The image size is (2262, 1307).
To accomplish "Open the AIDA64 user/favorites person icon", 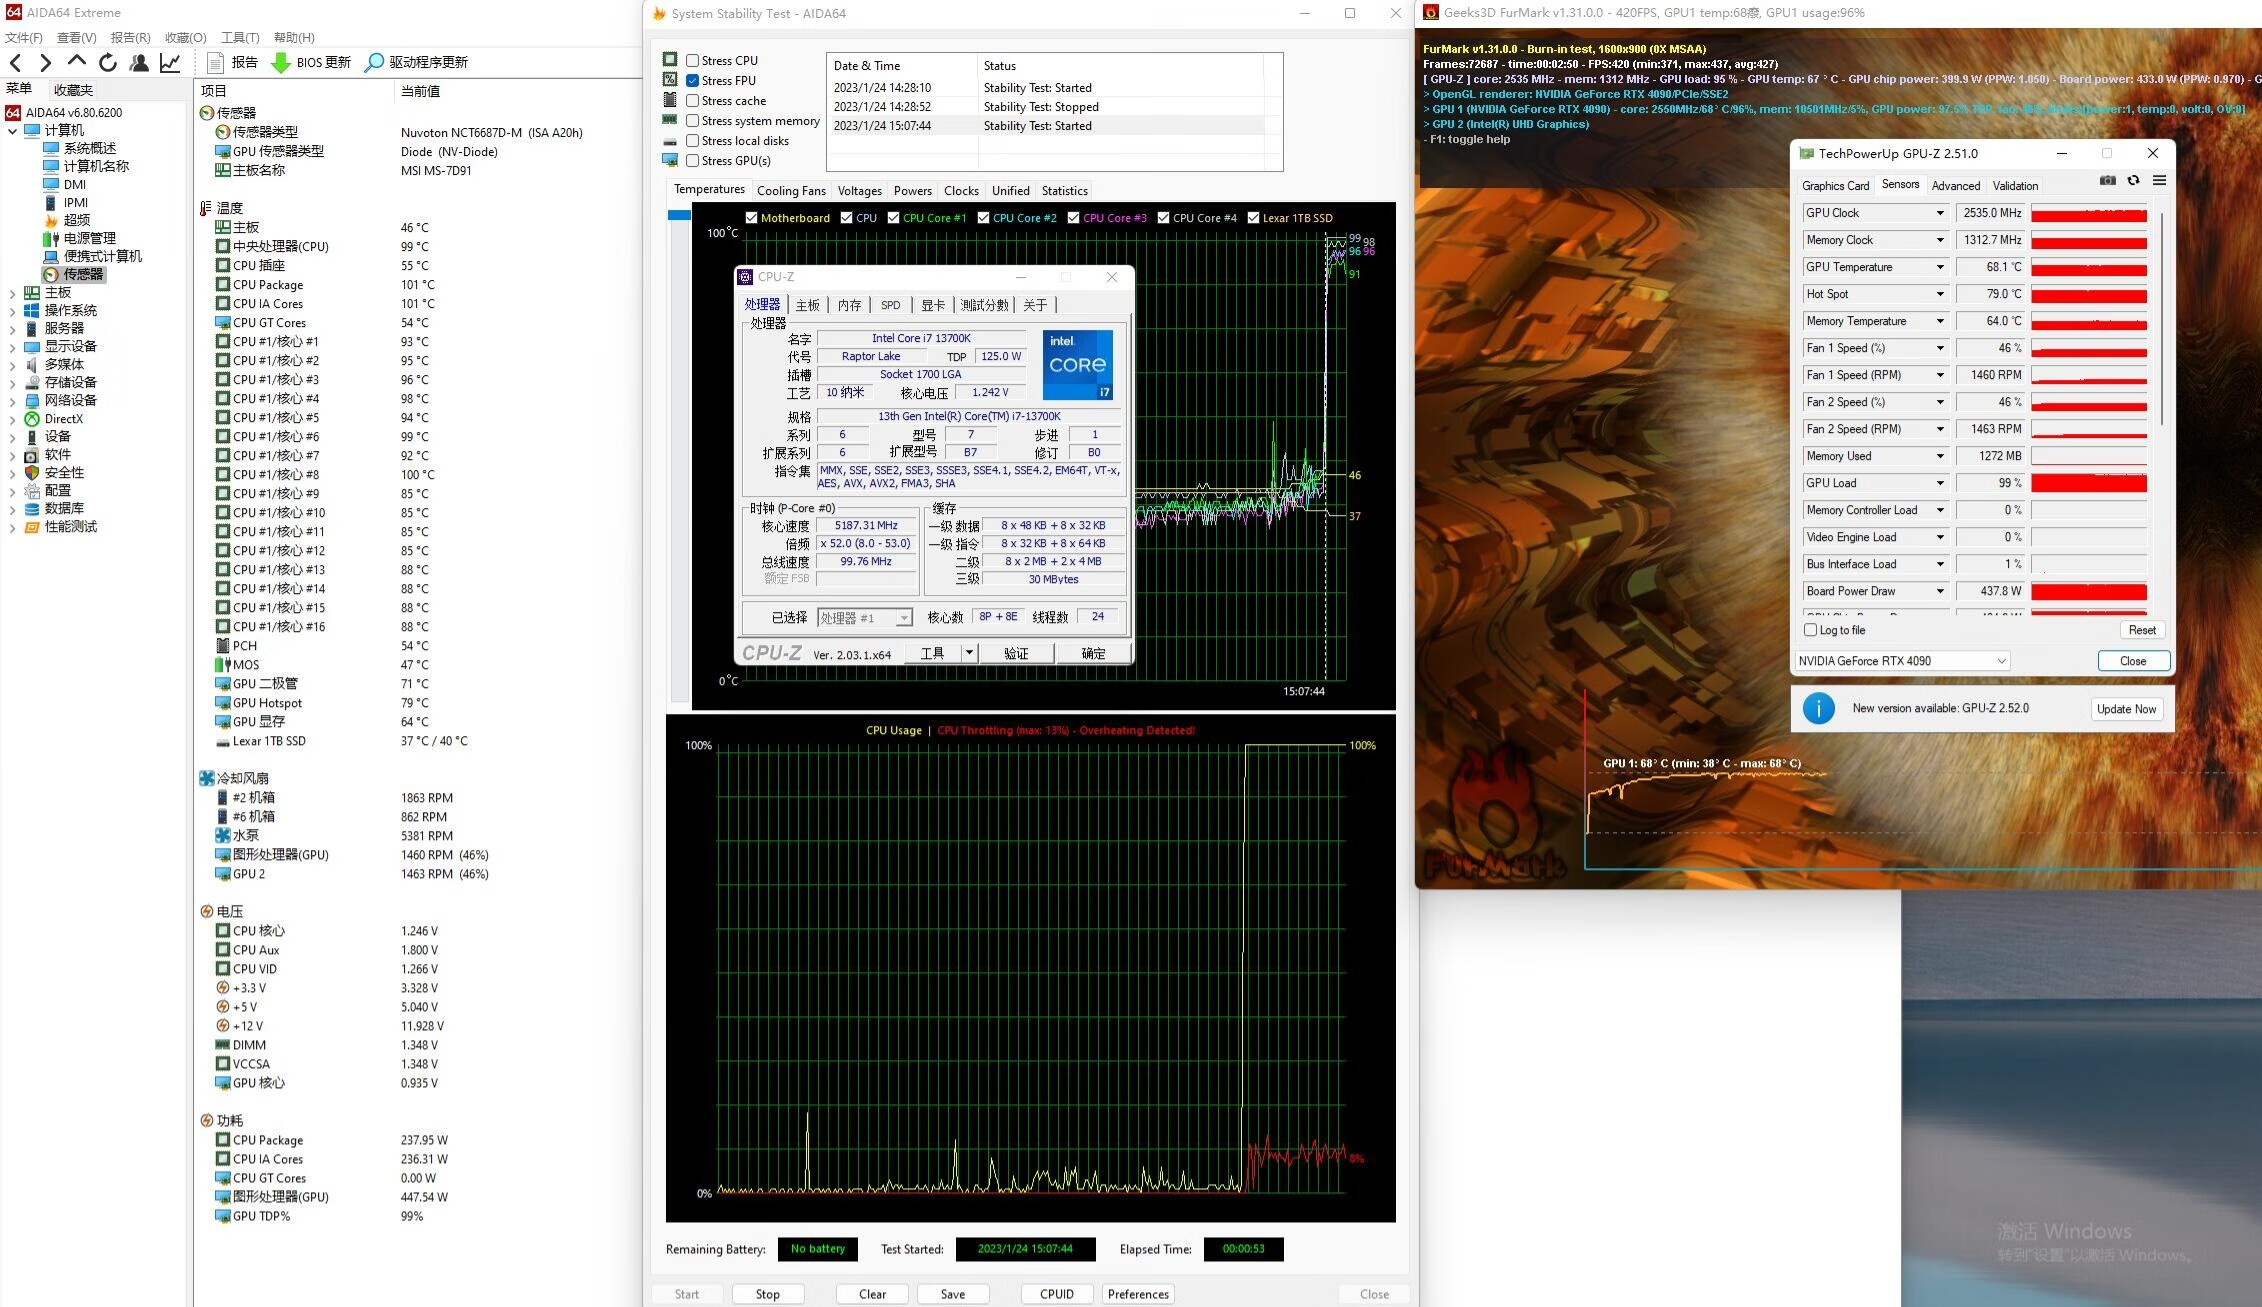I will pos(139,62).
